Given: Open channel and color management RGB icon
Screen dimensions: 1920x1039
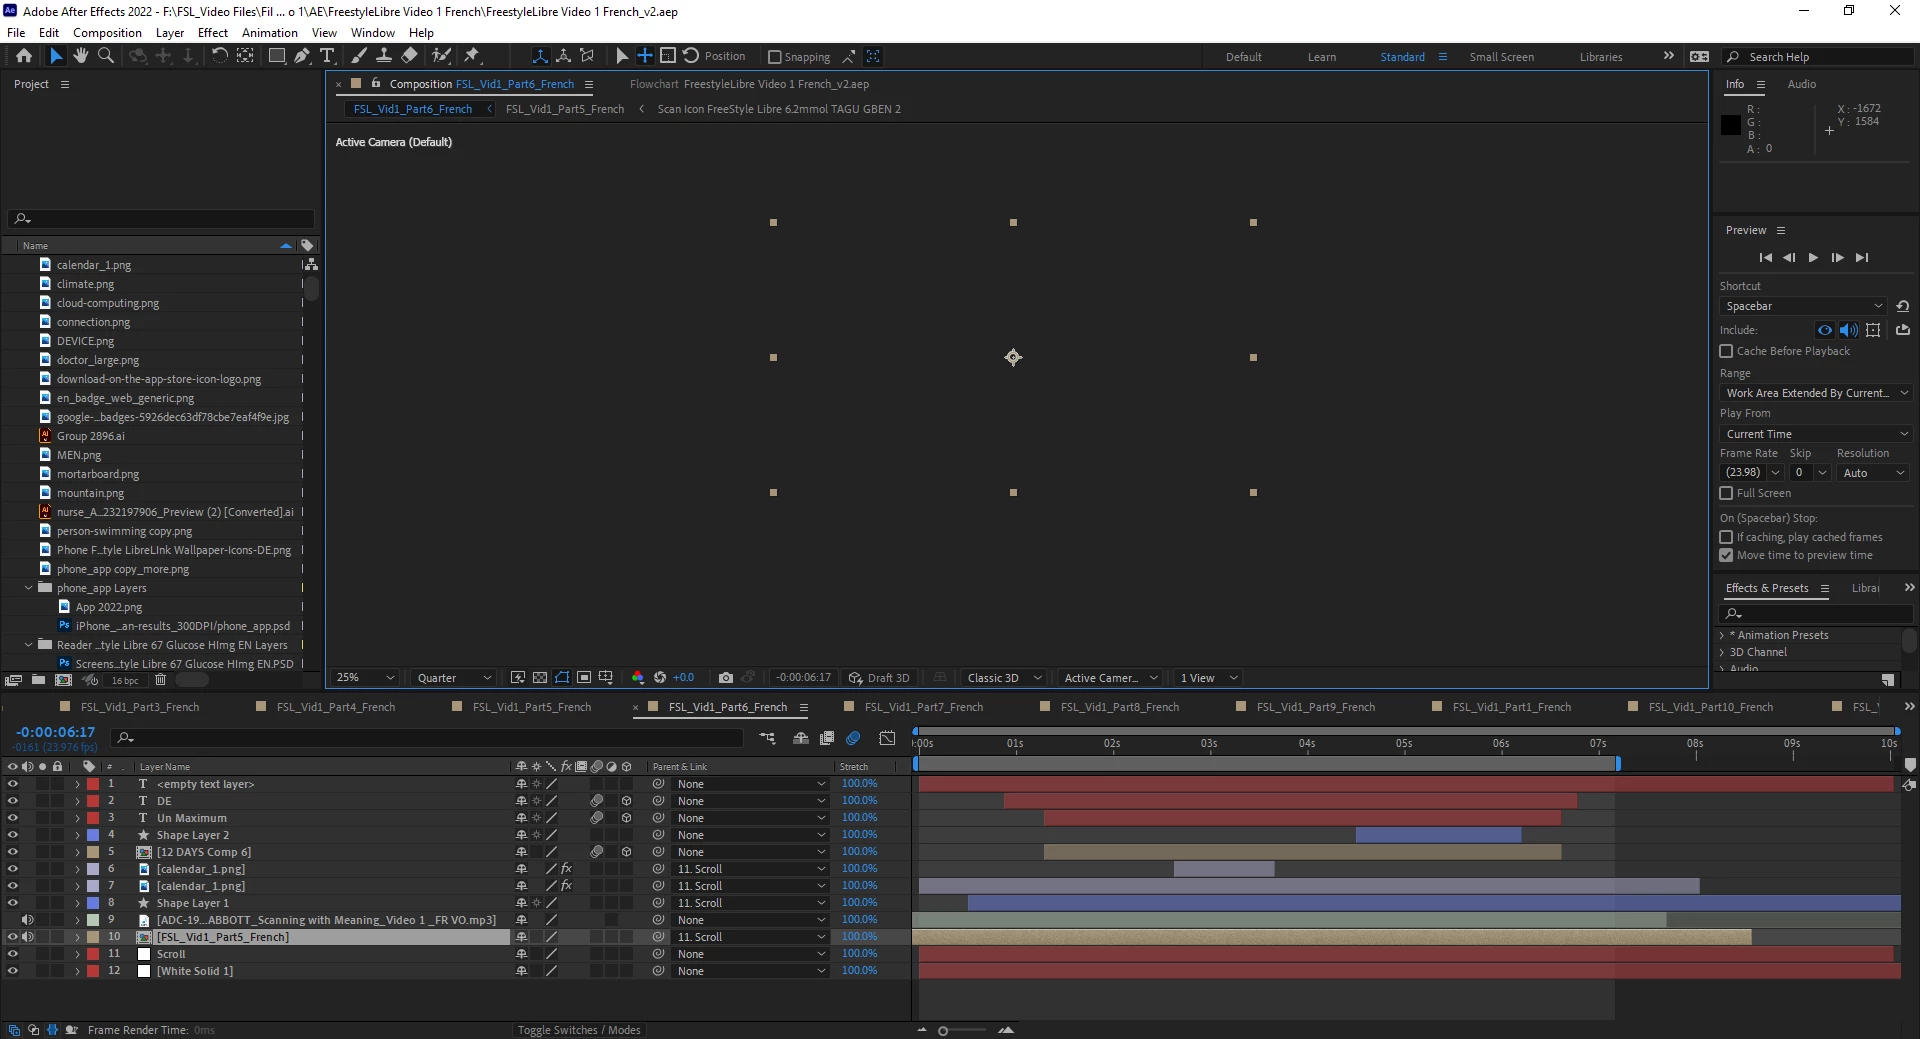Looking at the screenshot, I should (638, 677).
